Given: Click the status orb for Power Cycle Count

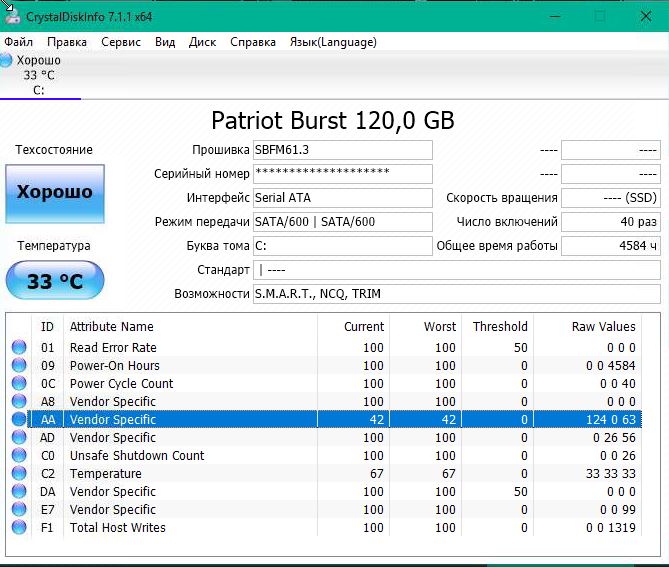Looking at the screenshot, I should (19, 383).
